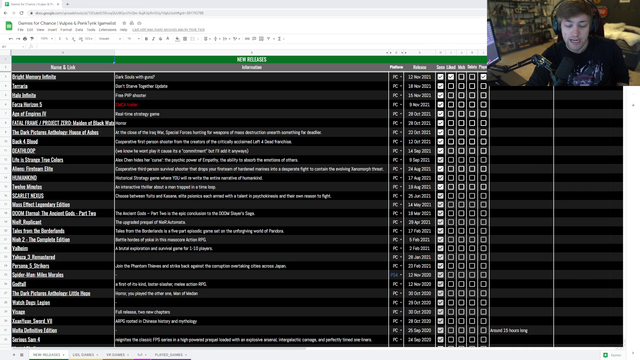
Task: Toggle Liked checkbox for Watch Dogs Legion
Action: pyautogui.click(x=451, y=302)
